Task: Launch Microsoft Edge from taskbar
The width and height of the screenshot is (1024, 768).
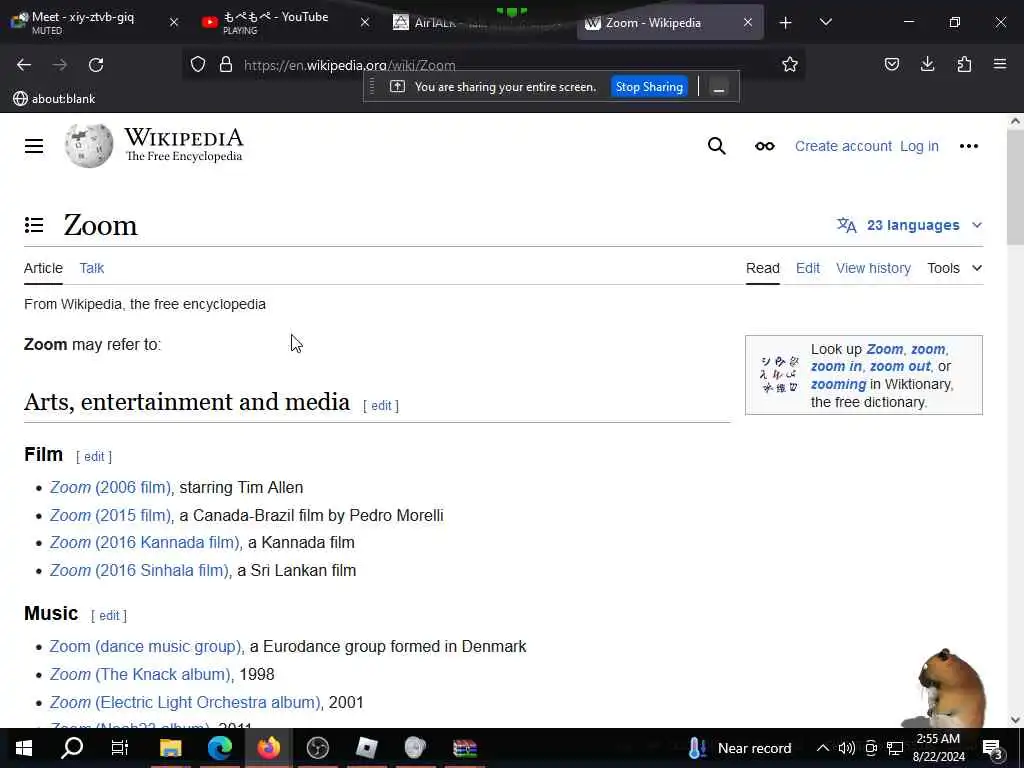Action: click(x=220, y=748)
